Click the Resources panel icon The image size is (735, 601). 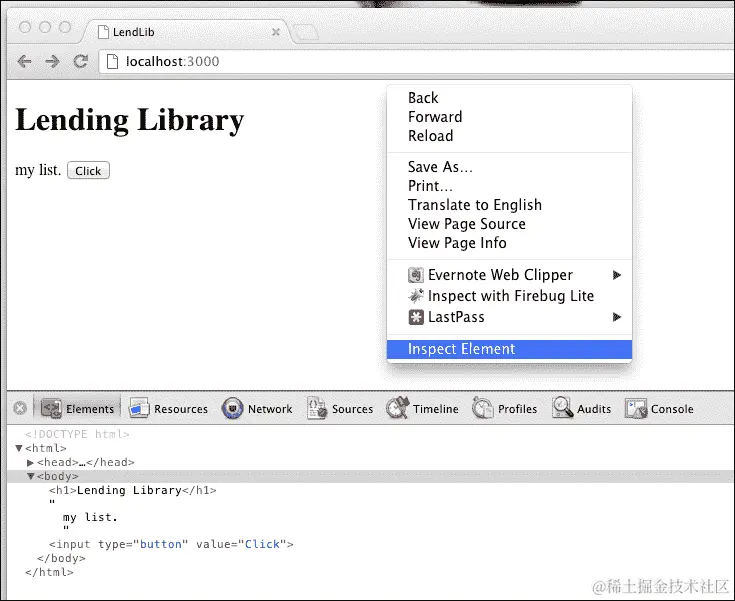139,408
